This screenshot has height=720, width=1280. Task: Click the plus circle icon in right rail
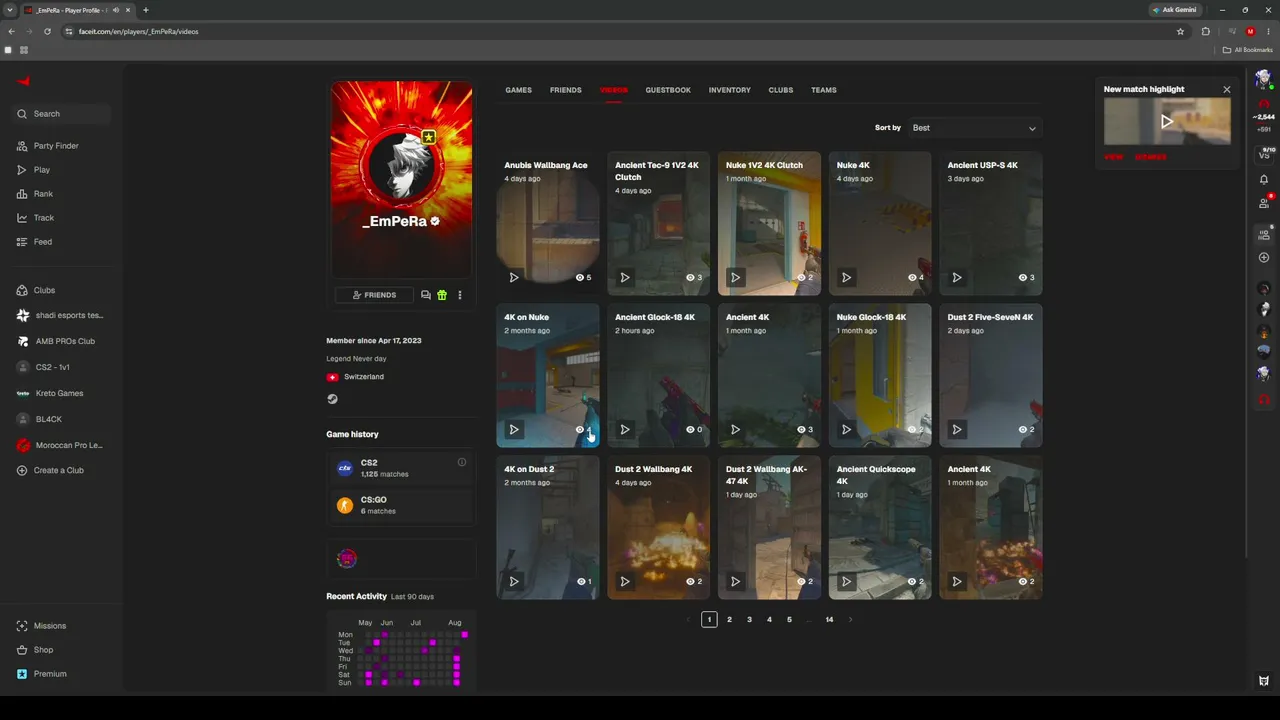click(x=1264, y=258)
